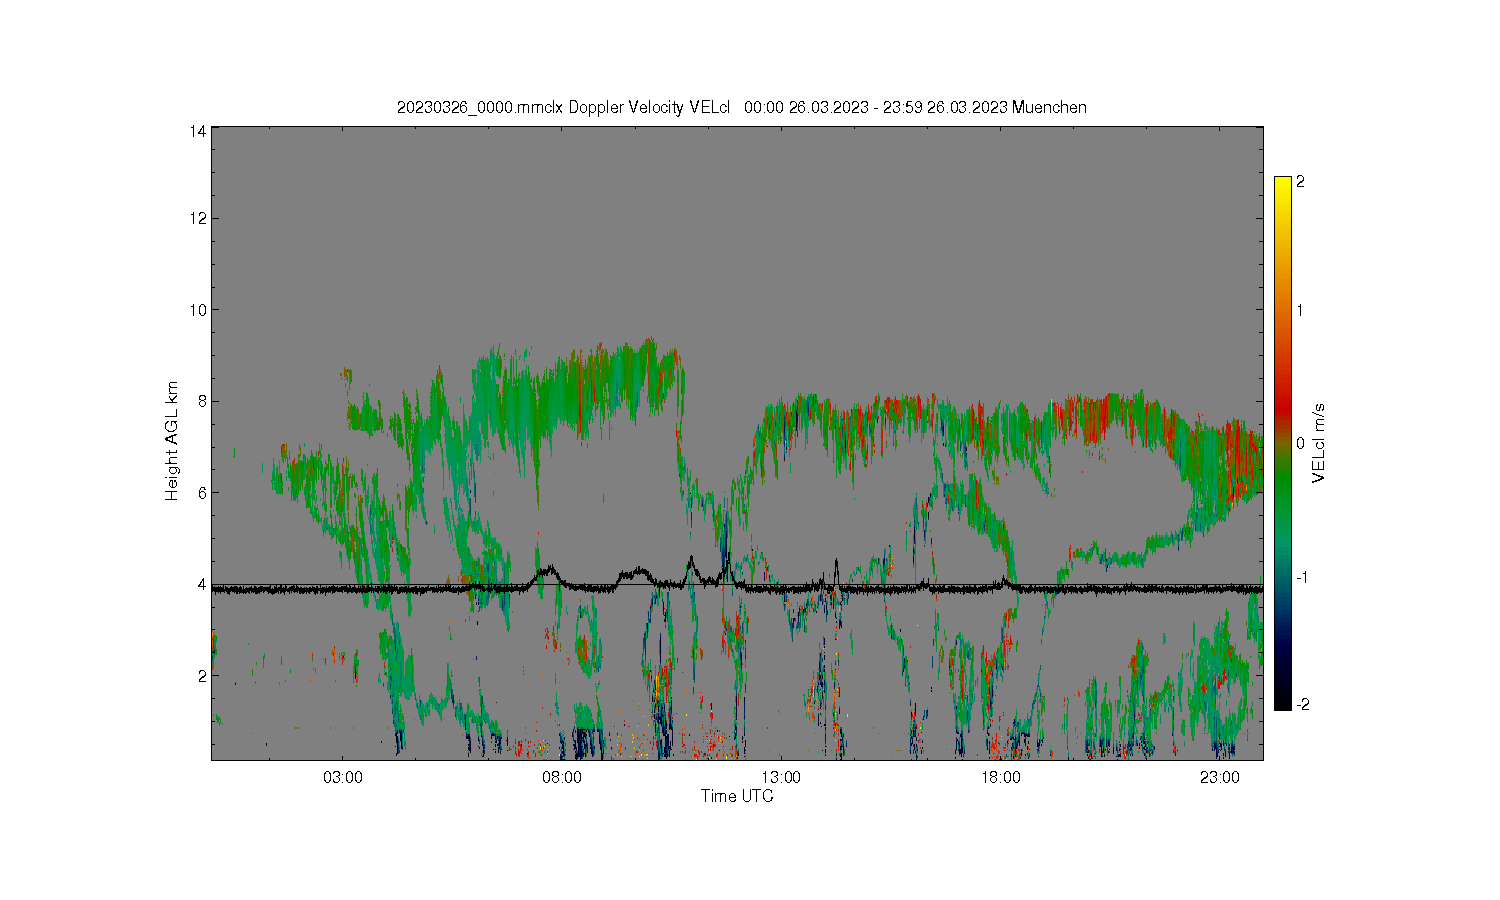Viewport: 1500px width, 900px height.
Task: Click the height tick label 4
Action: pos(202,584)
